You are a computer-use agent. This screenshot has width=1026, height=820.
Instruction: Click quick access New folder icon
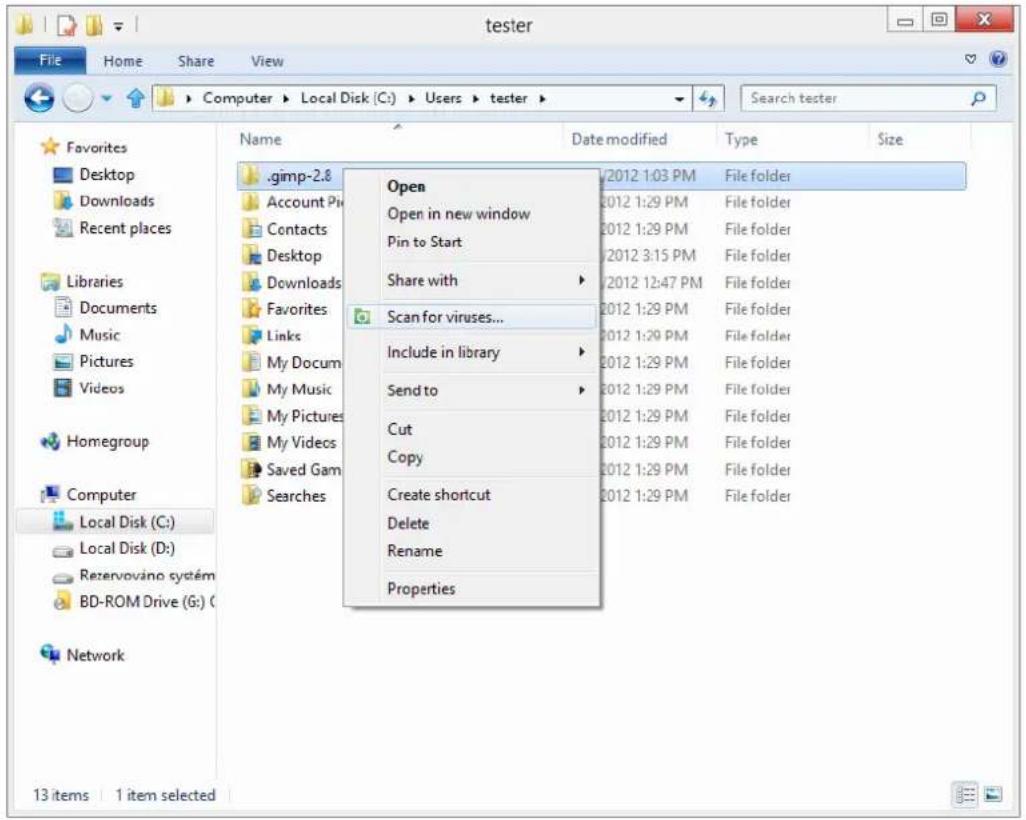tap(95, 26)
